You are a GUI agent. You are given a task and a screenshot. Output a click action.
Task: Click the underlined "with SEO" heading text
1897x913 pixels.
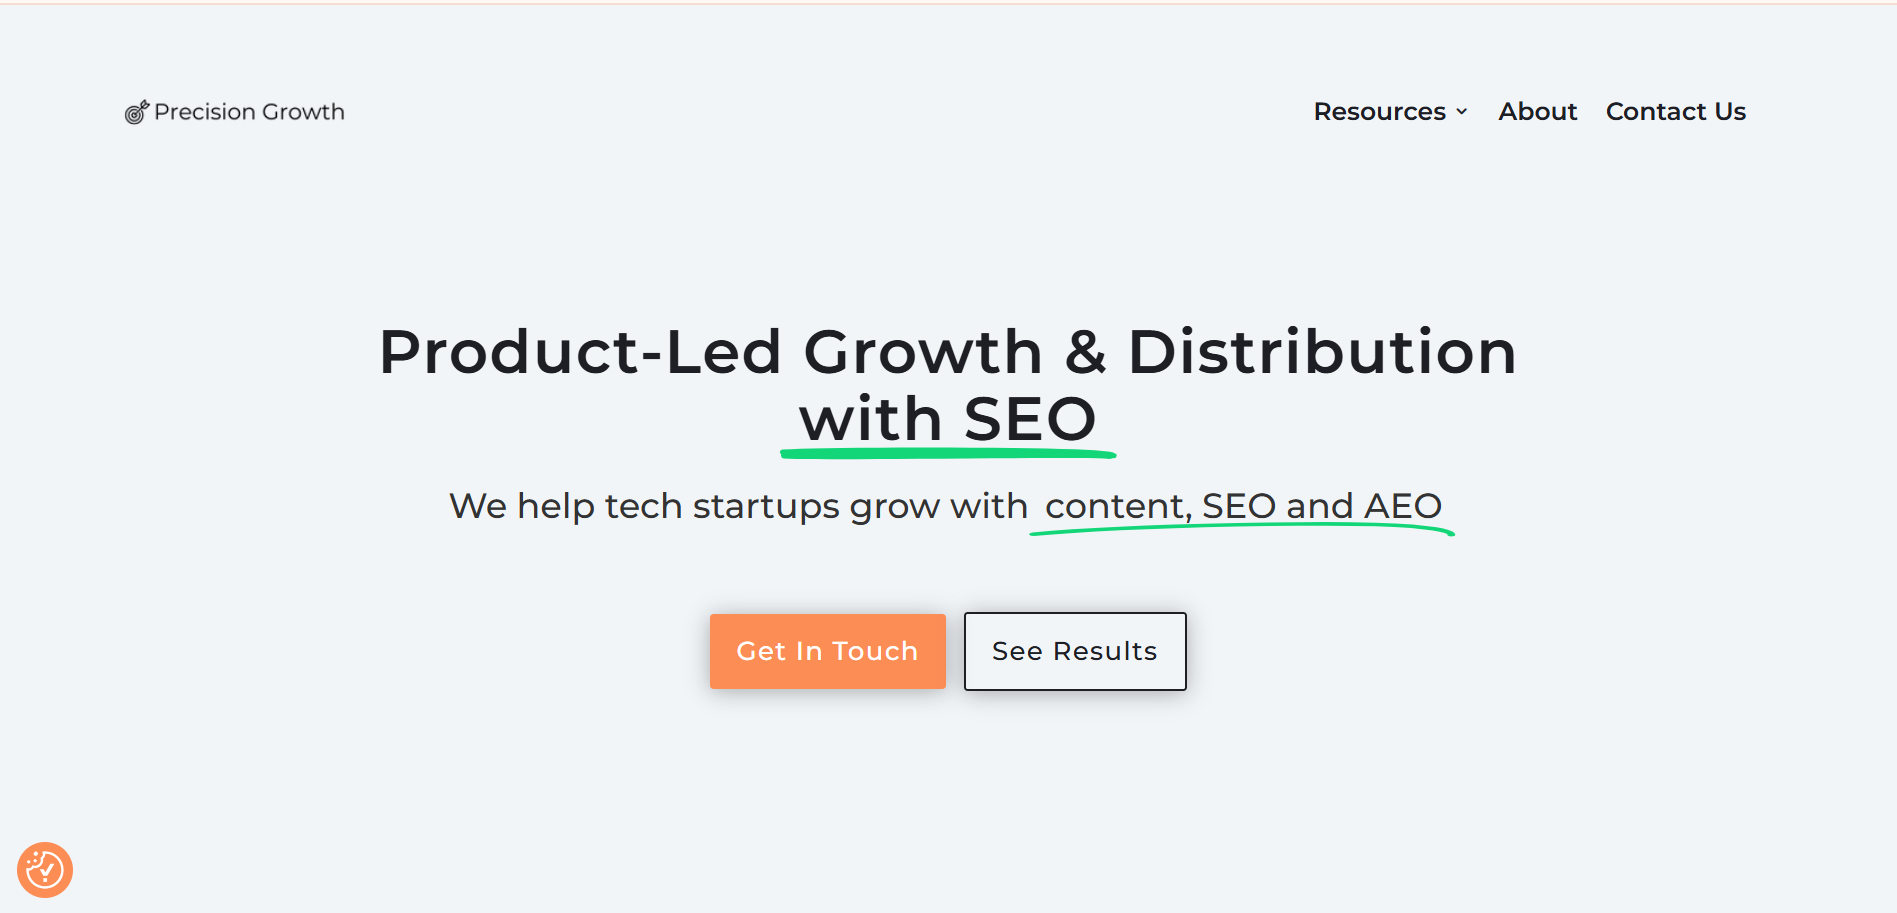(x=947, y=419)
